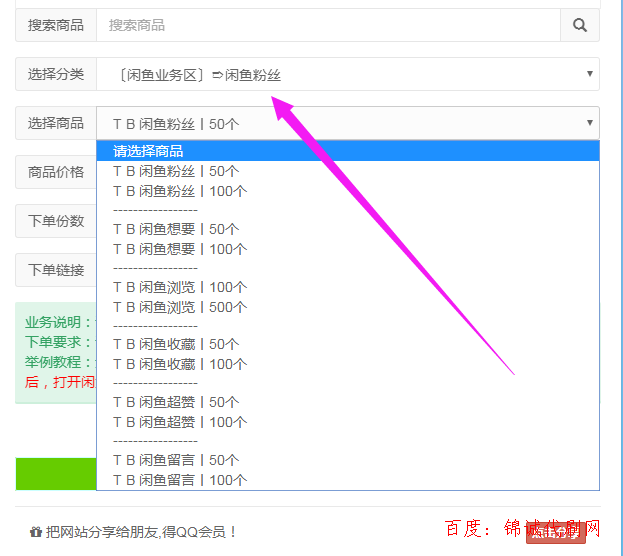Pick TB 闲鱼留言 50个 option
This screenshot has height=556, width=623.
pyautogui.click(x=176, y=461)
